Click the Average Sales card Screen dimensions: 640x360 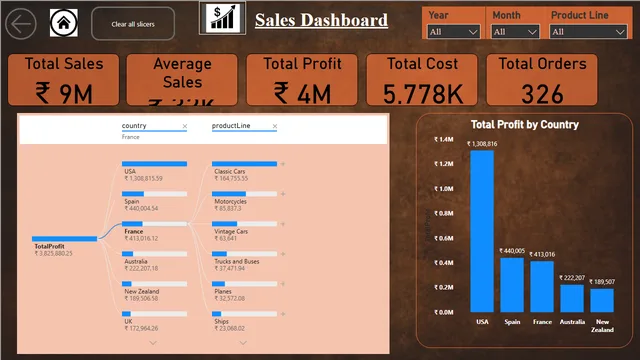(x=182, y=80)
